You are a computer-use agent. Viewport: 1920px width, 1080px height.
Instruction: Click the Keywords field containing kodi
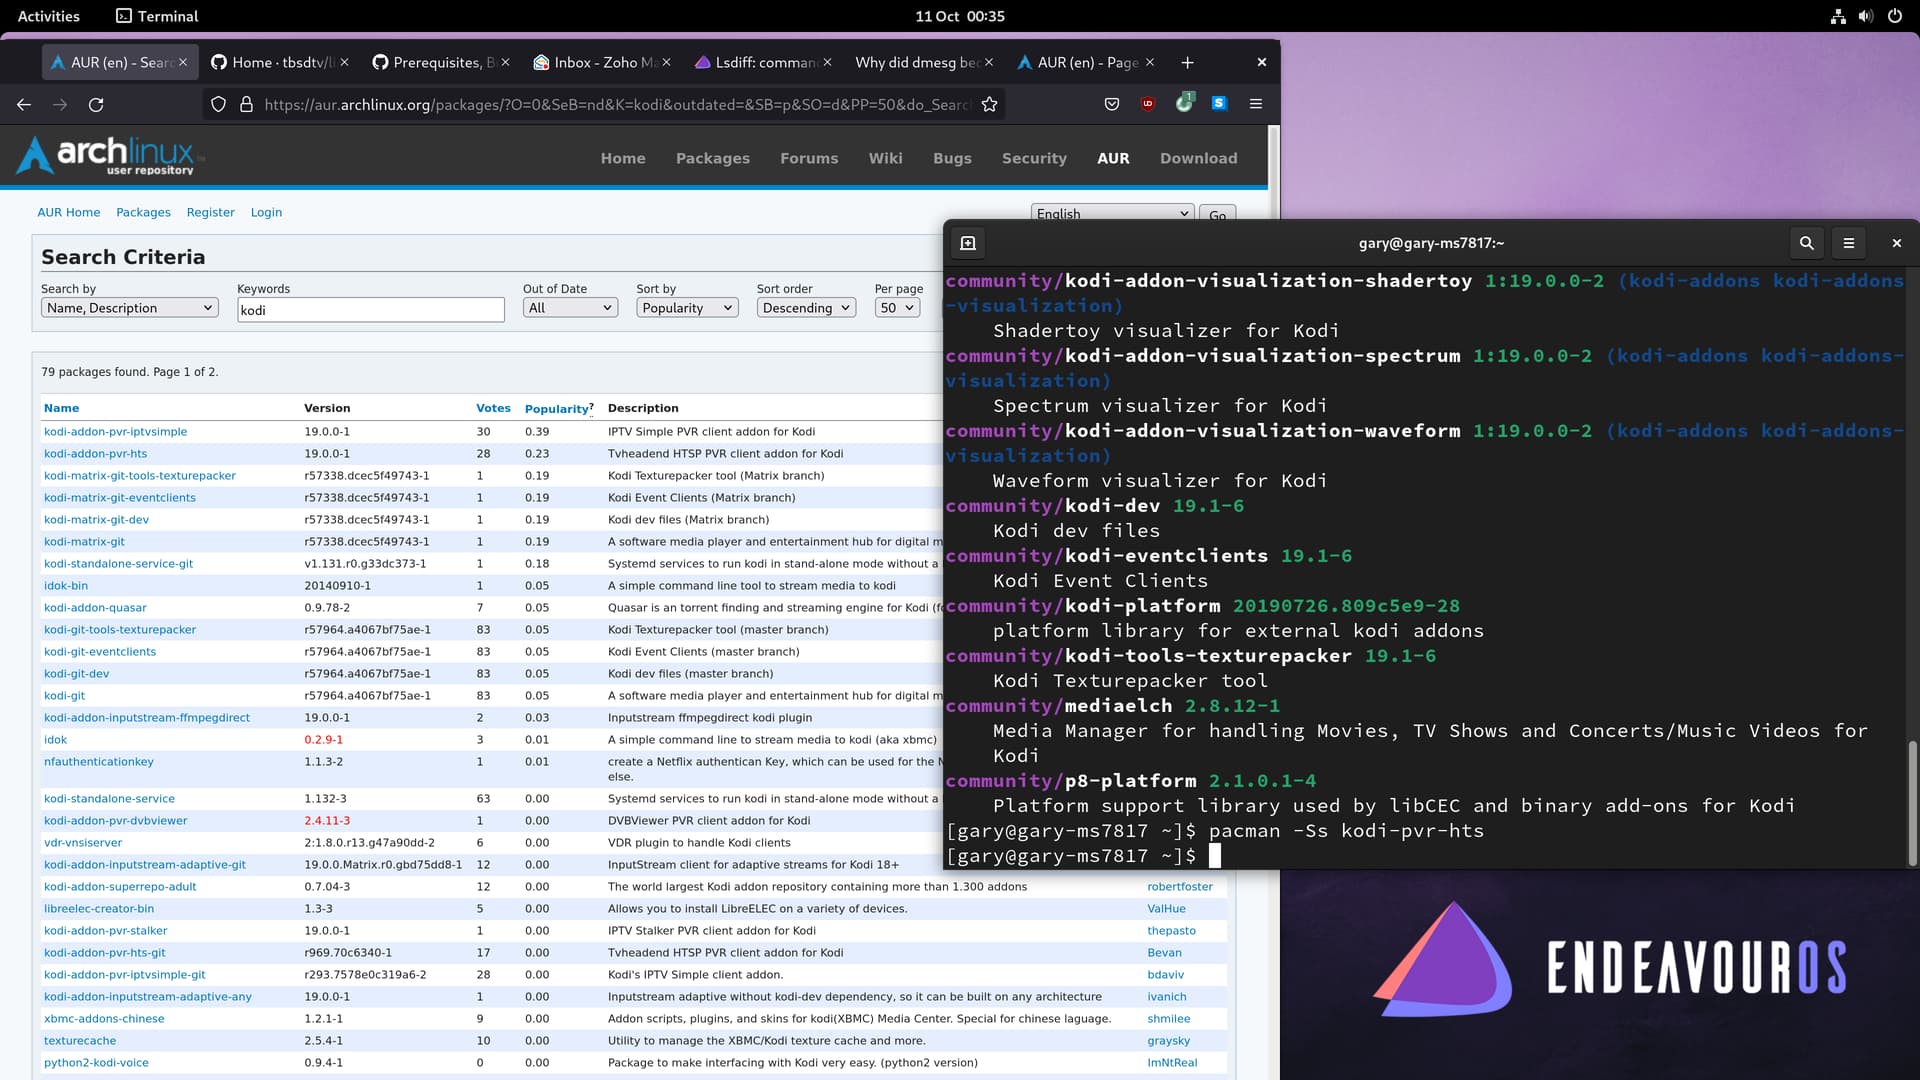click(x=370, y=310)
